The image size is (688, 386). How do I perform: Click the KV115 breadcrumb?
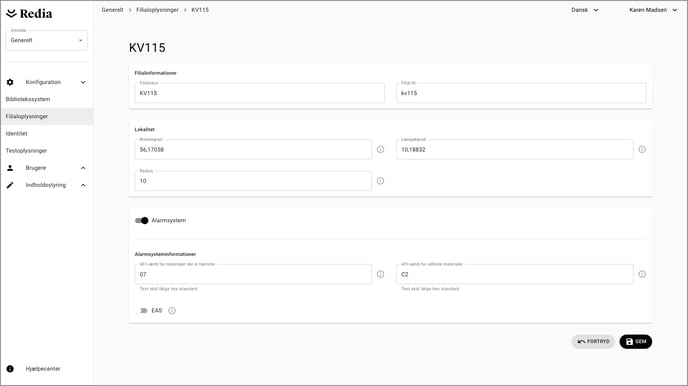tap(200, 10)
